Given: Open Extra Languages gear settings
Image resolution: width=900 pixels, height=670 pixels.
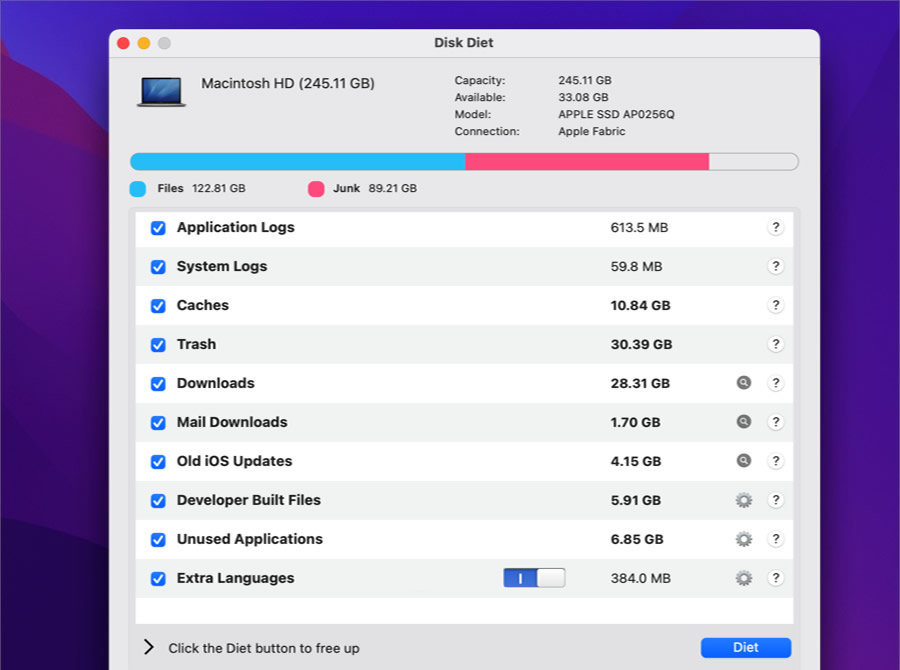Looking at the screenshot, I should tap(744, 578).
